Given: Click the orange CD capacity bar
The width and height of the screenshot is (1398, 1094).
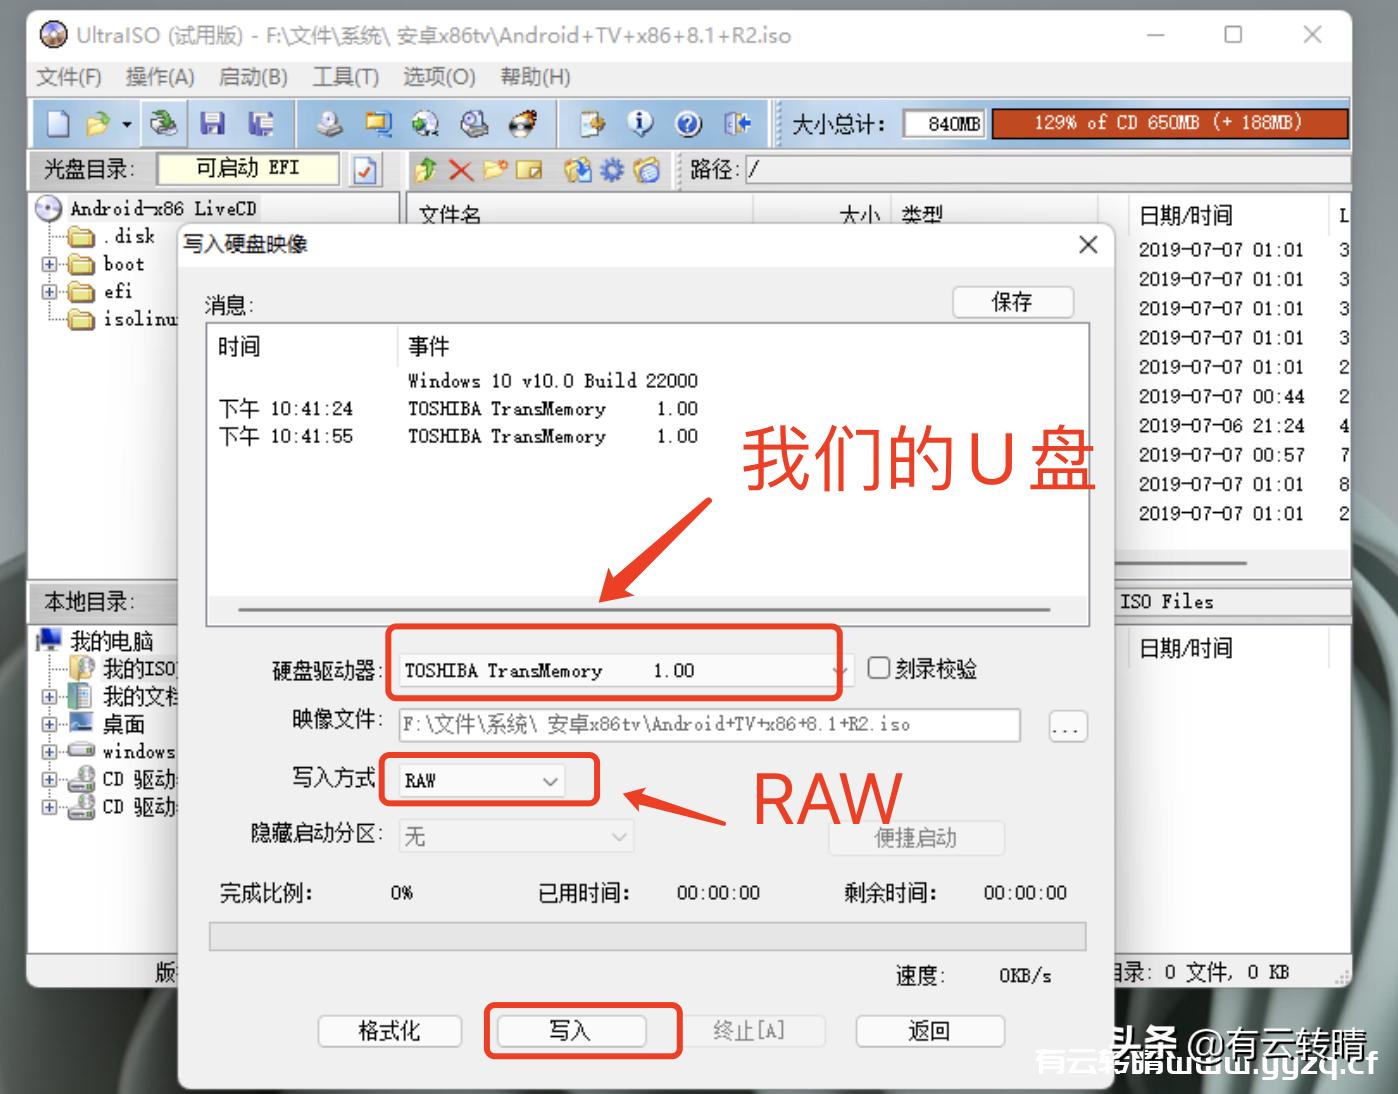Looking at the screenshot, I should coord(1168,123).
